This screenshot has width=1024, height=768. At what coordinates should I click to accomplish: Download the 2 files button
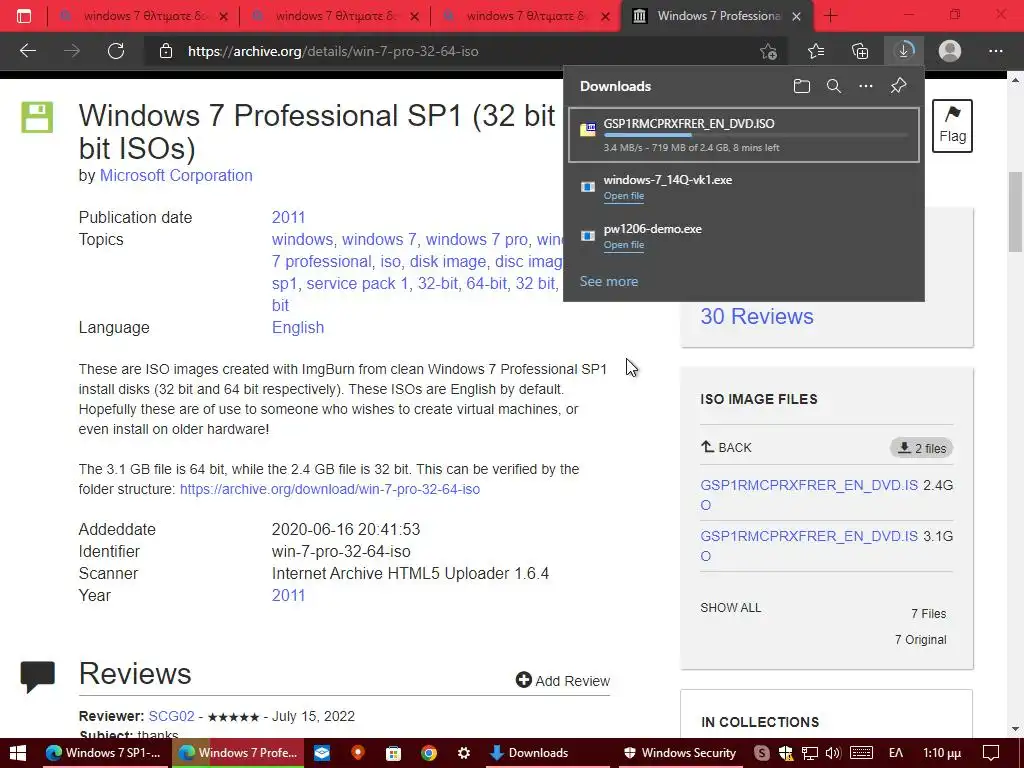tap(921, 448)
